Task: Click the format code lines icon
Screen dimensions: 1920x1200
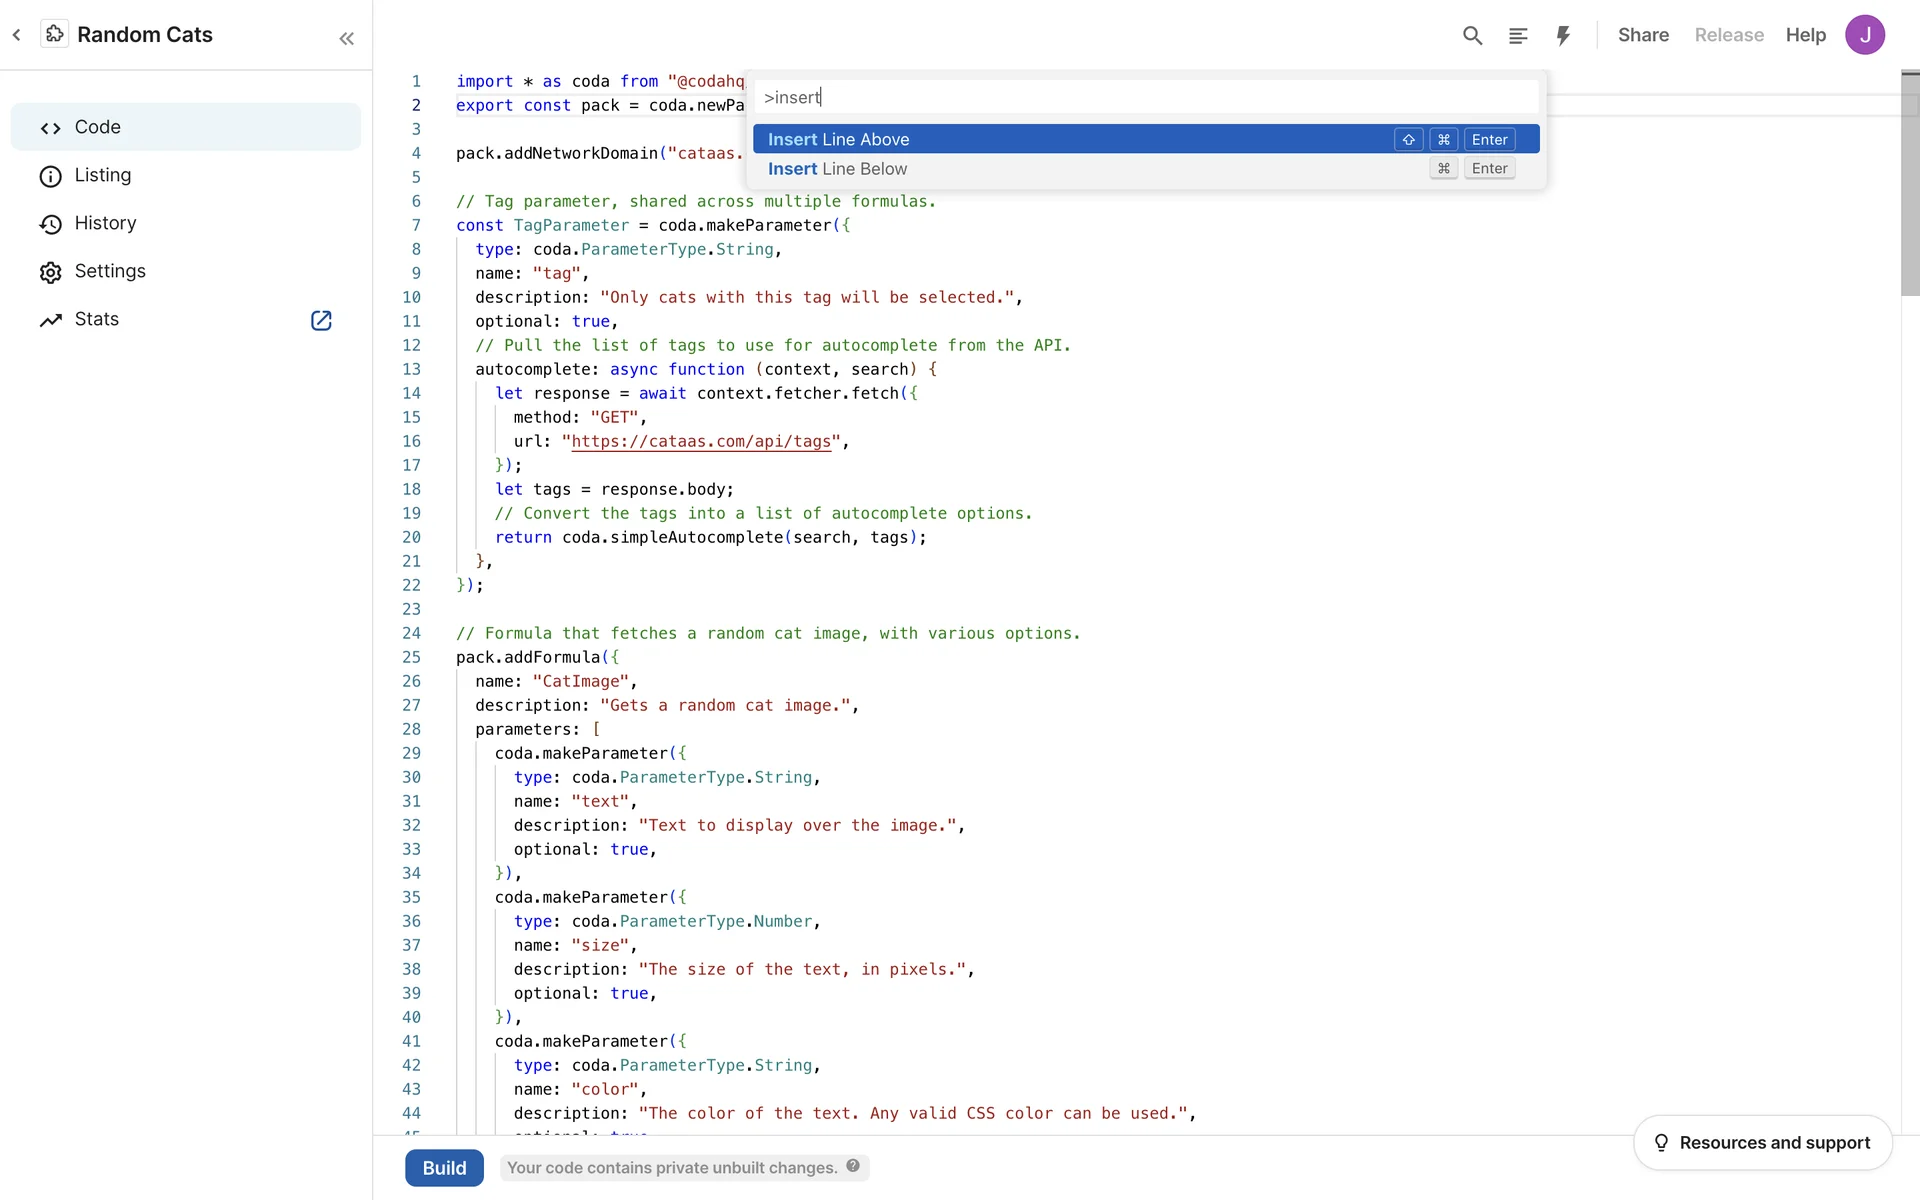Action: pyautogui.click(x=1518, y=36)
